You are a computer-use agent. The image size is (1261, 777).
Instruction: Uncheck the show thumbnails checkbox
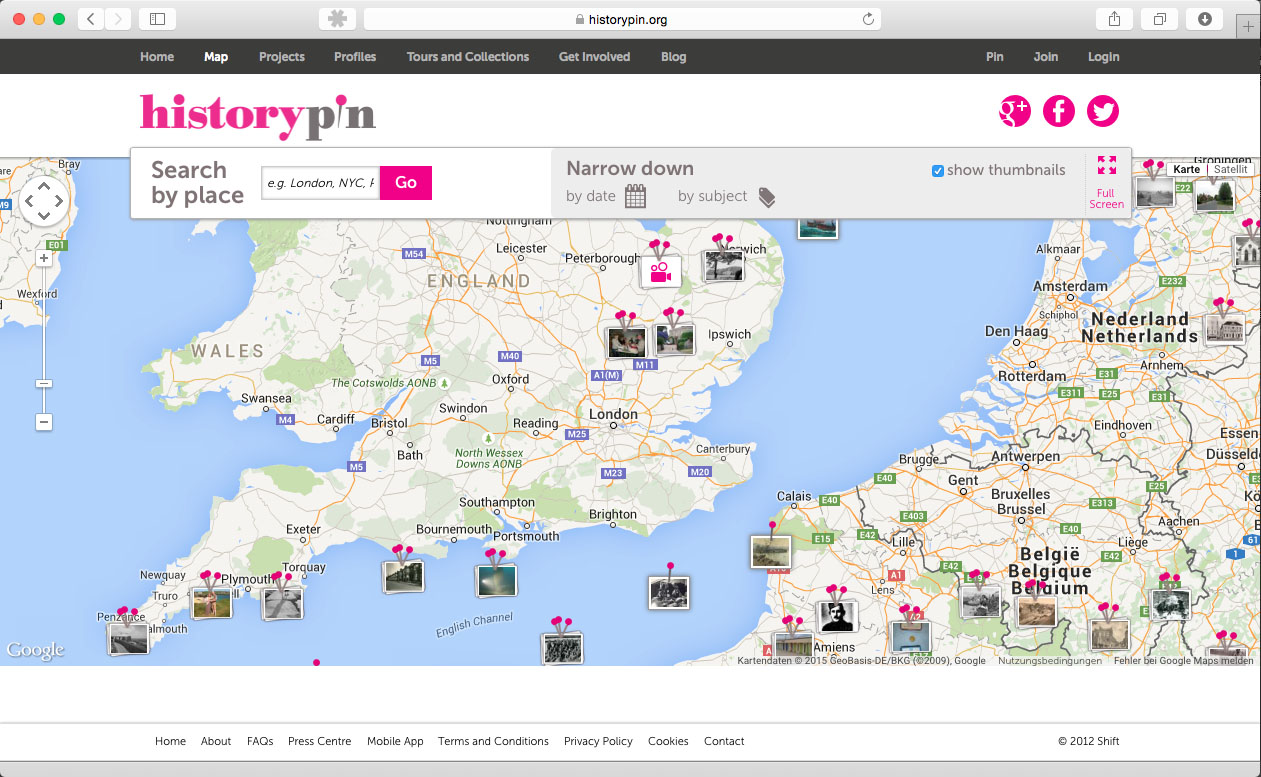[938, 171]
